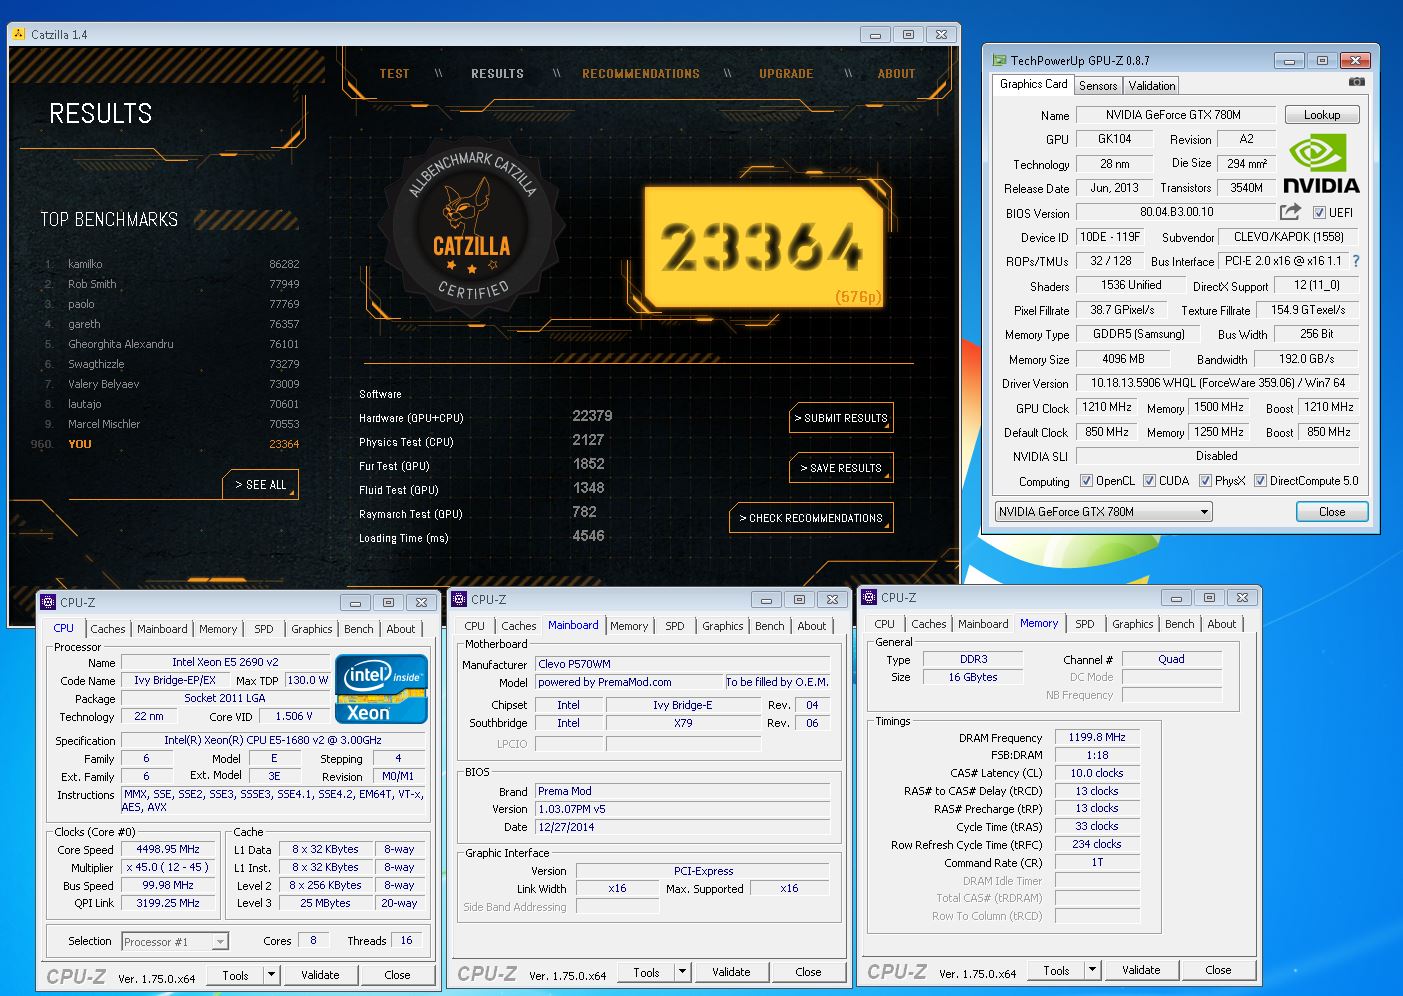Toggle the OpenCL checkbox

(1086, 481)
